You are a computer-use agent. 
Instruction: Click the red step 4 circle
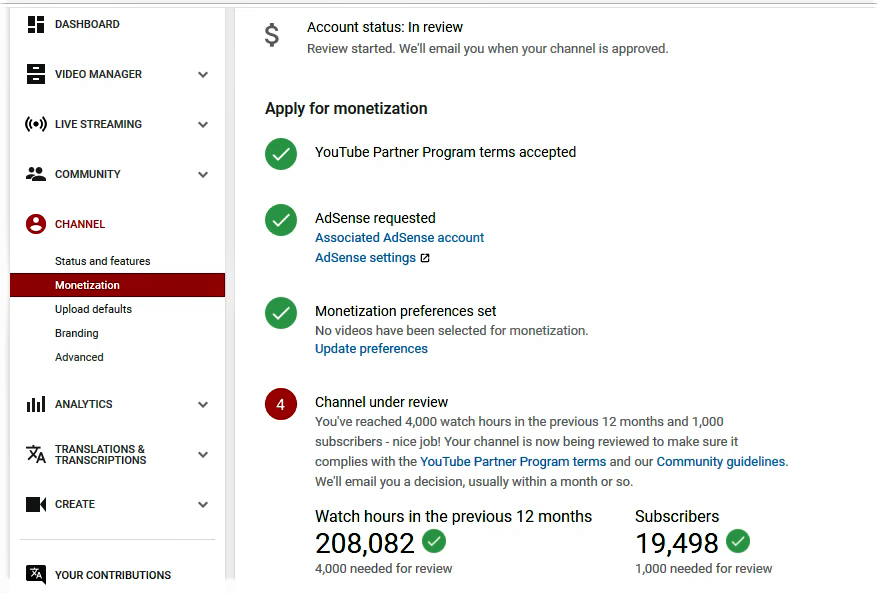281,404
